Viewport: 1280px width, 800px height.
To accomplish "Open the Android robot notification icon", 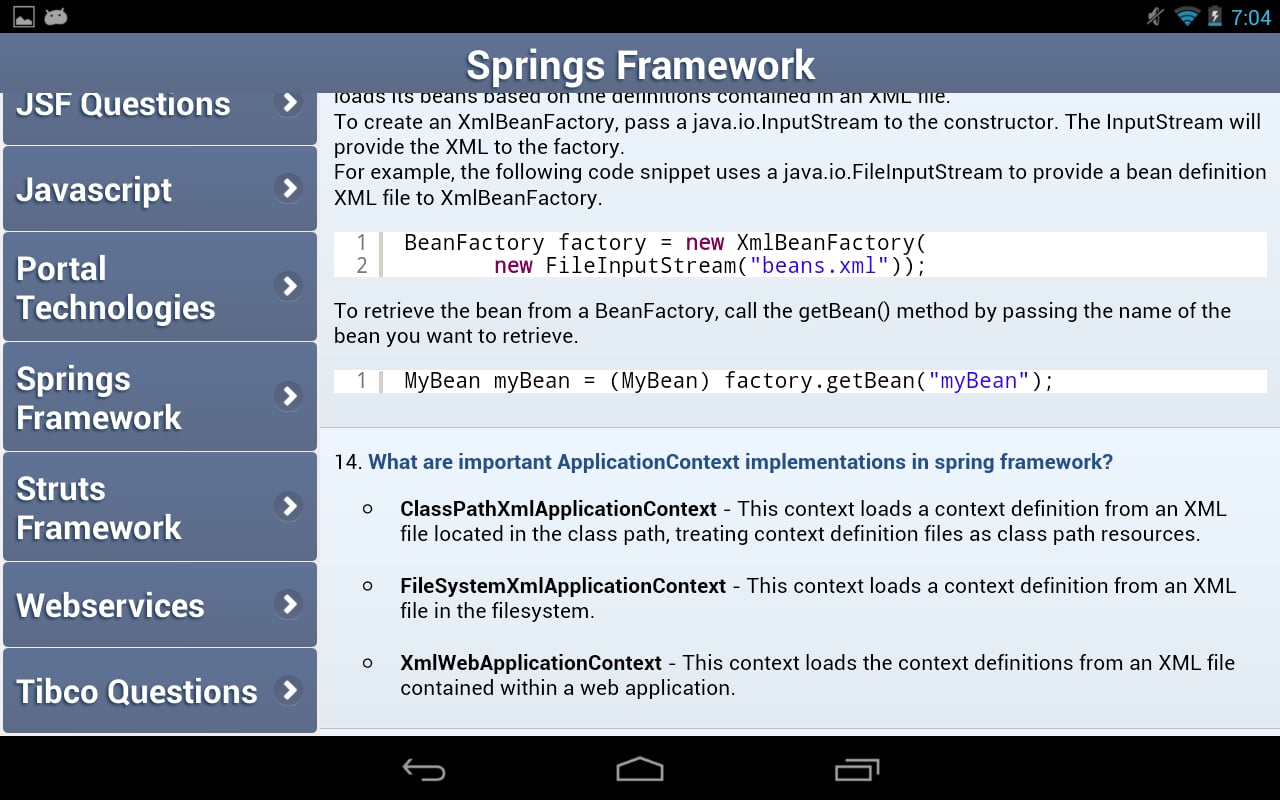I will (x=56, y=16).
